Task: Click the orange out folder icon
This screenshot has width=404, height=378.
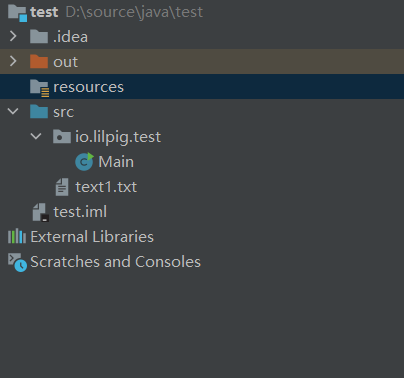Action: 39,61
